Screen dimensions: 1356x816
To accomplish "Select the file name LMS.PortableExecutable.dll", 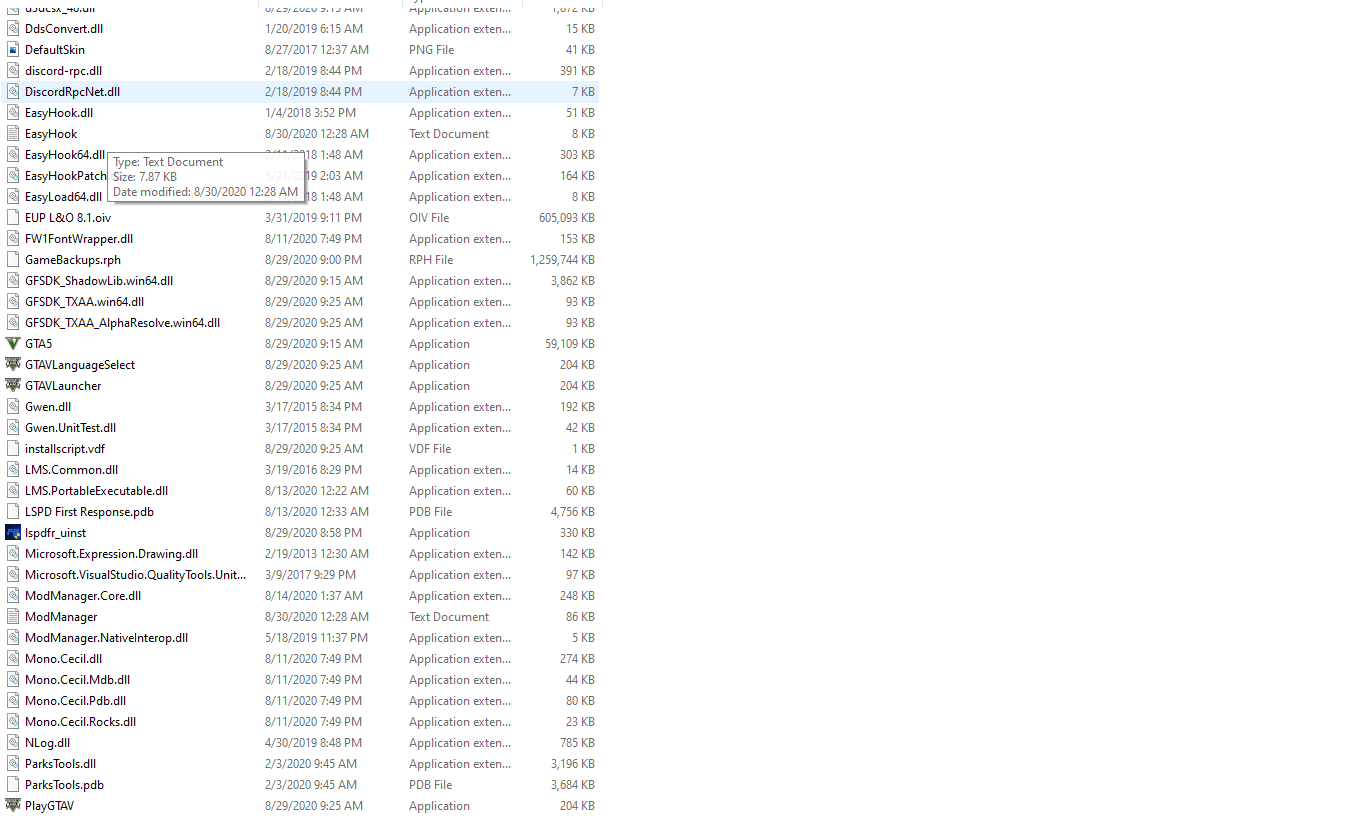I will (96, 491).
